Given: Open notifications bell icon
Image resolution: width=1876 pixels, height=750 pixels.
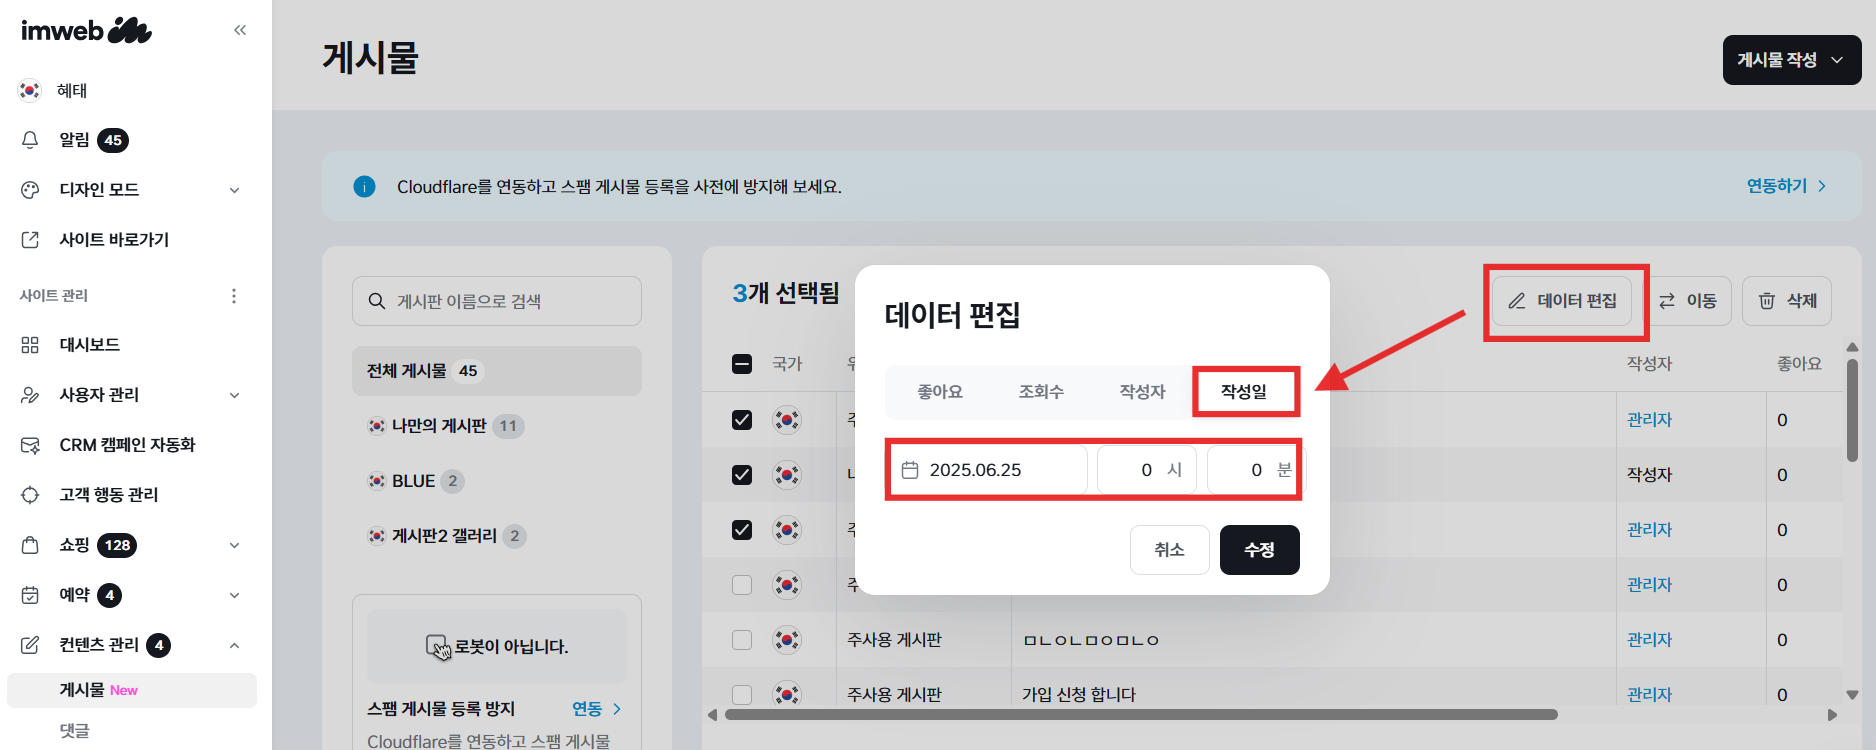Looking at the screenshot, I should click(30, 140).
